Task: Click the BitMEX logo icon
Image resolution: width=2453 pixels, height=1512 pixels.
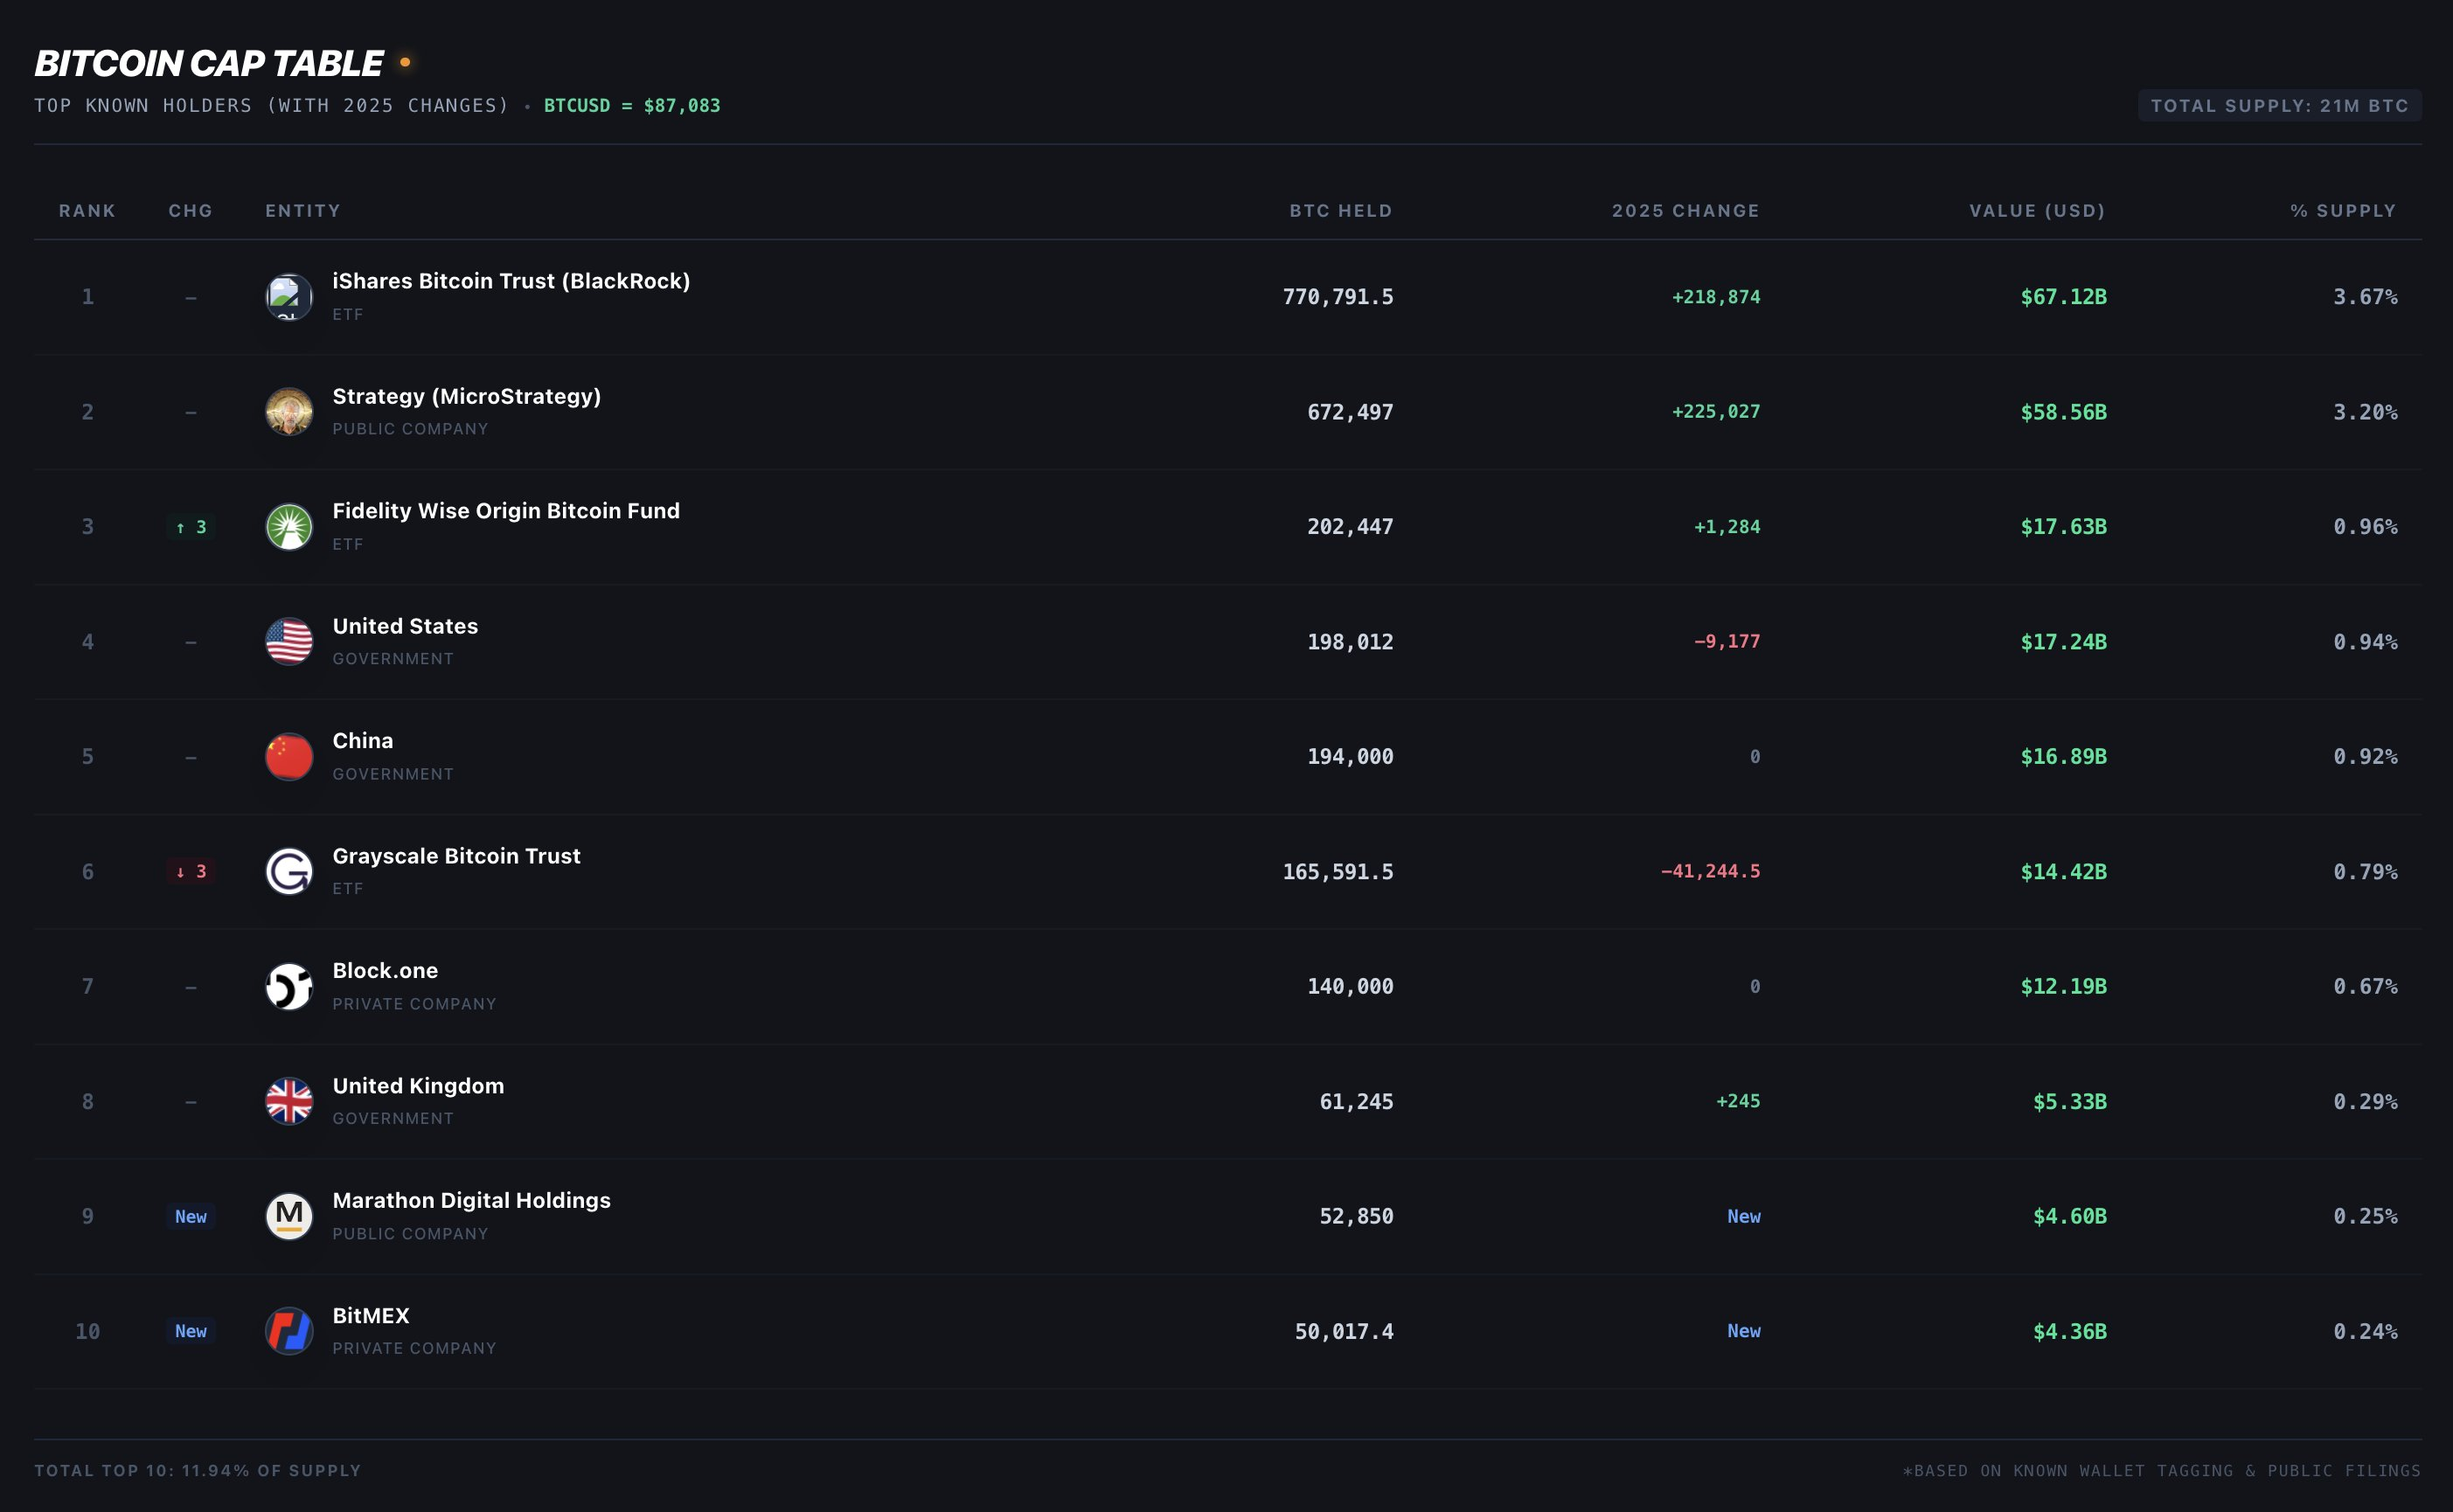Action: (289, 1332)
